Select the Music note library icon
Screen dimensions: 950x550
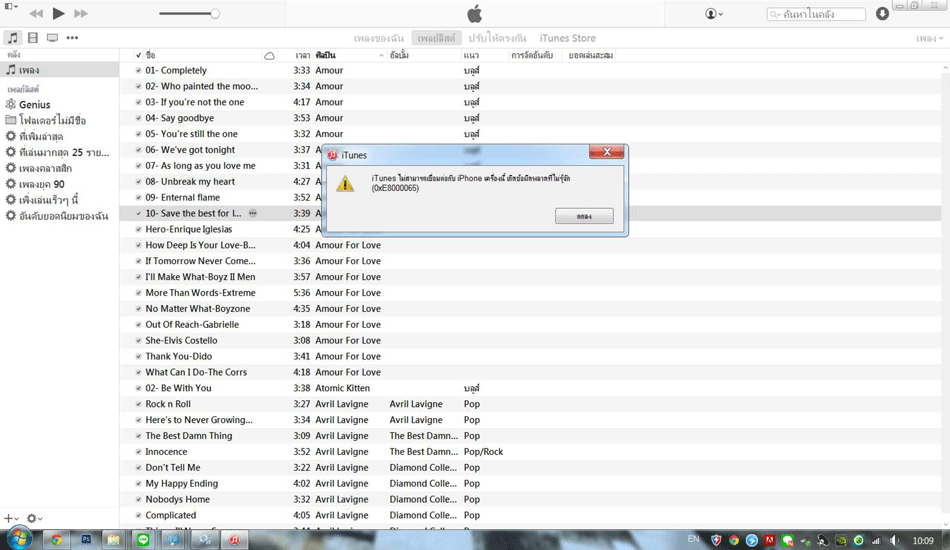[x=12, y=38]
